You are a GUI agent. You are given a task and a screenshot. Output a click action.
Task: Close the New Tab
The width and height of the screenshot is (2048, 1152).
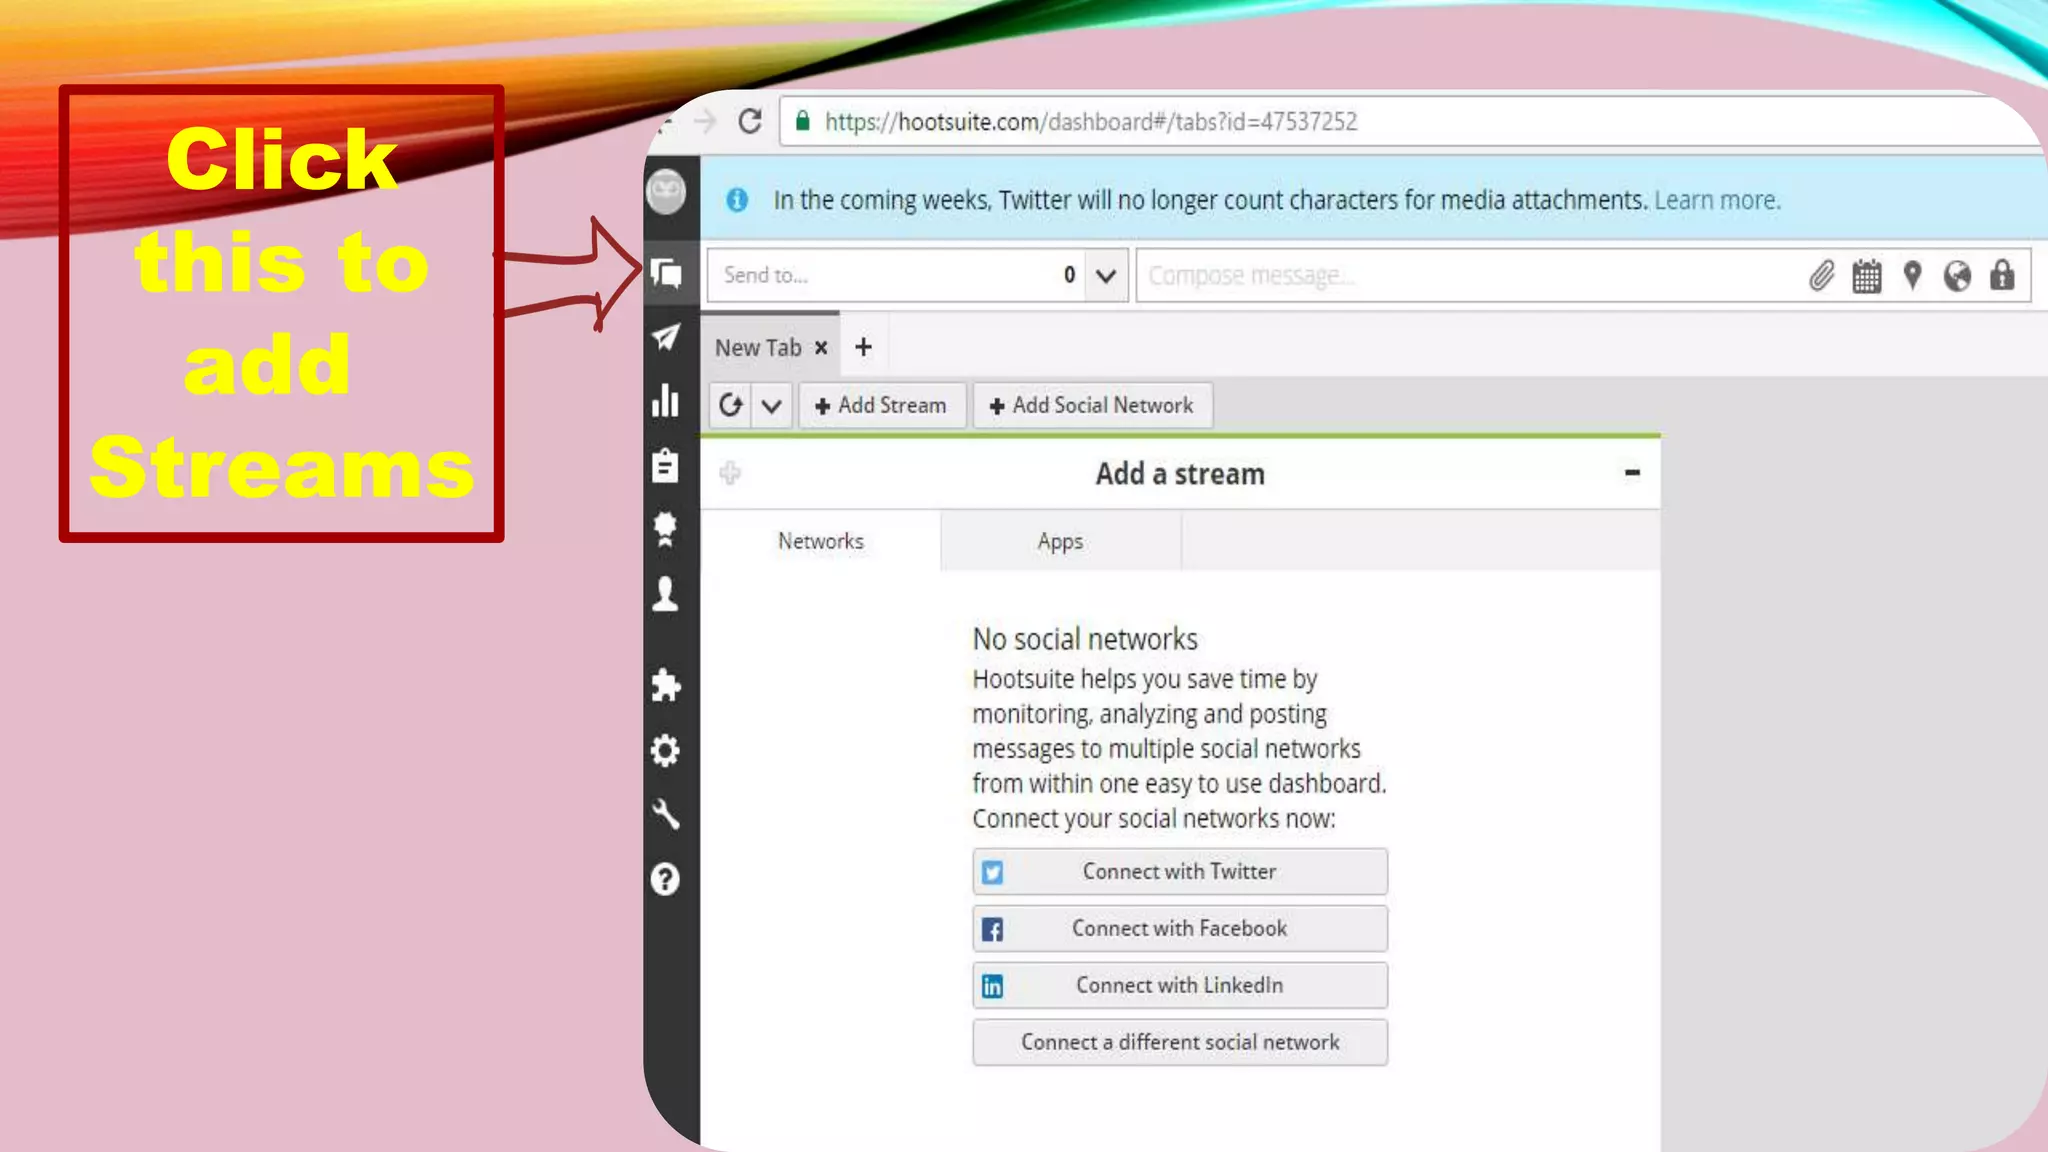[821, 347]
